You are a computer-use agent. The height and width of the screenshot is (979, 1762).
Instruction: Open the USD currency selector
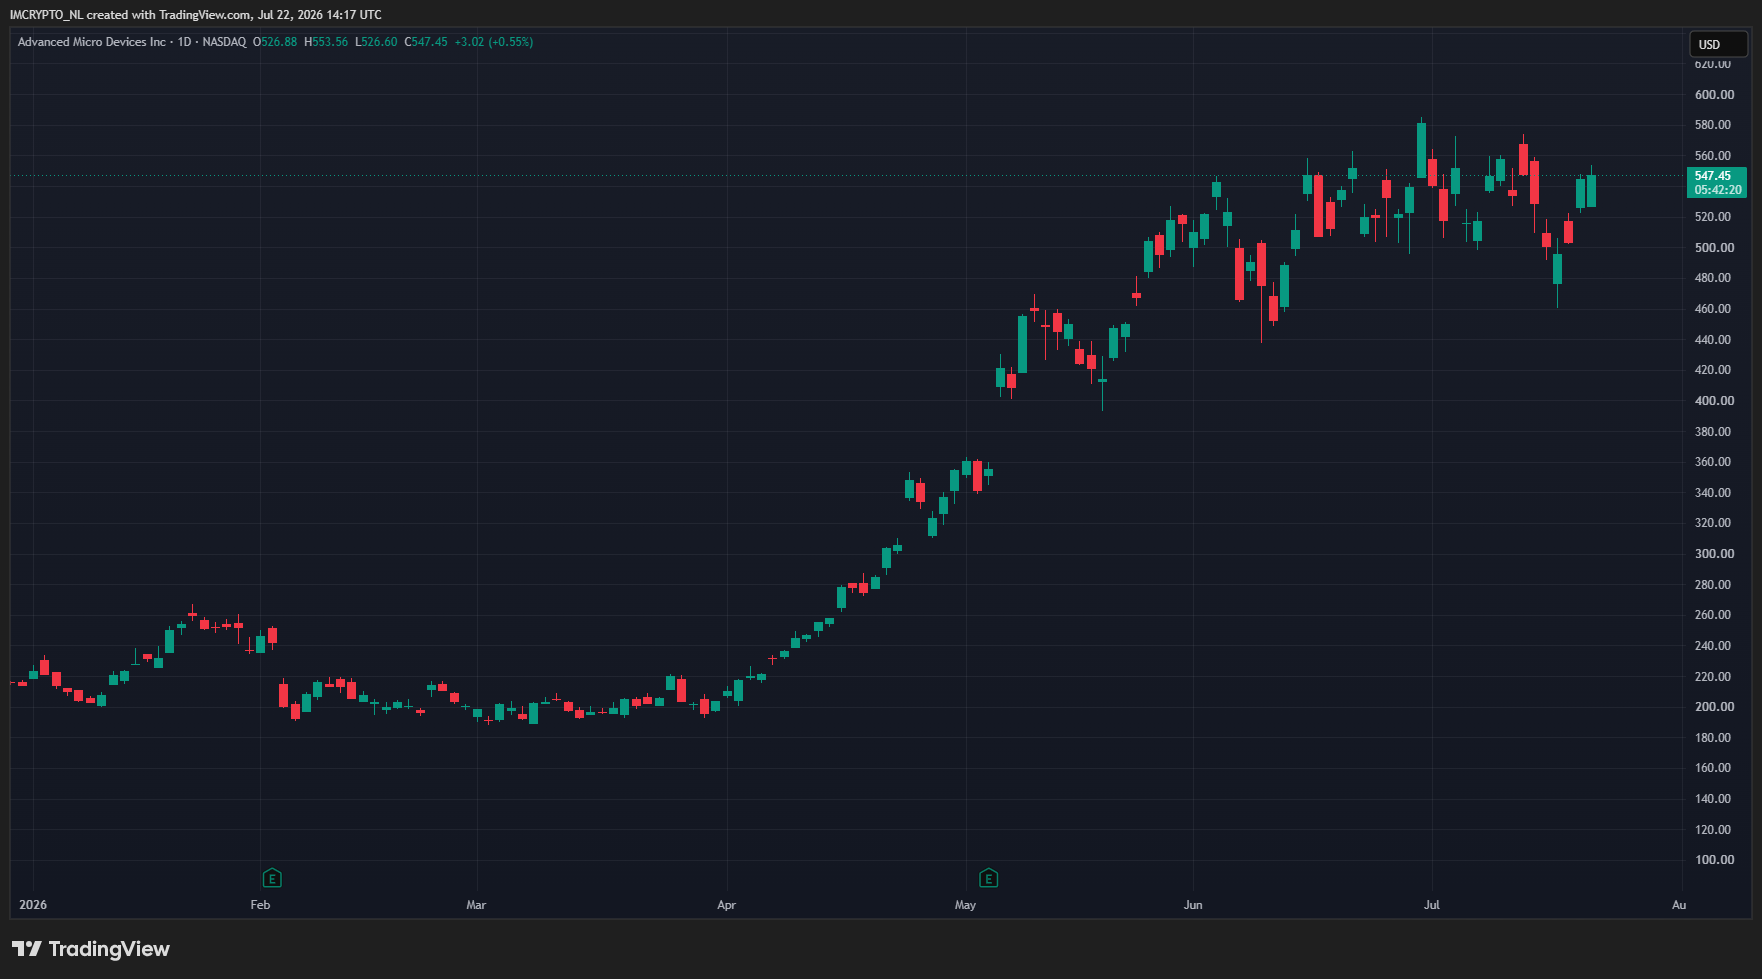1718,44
